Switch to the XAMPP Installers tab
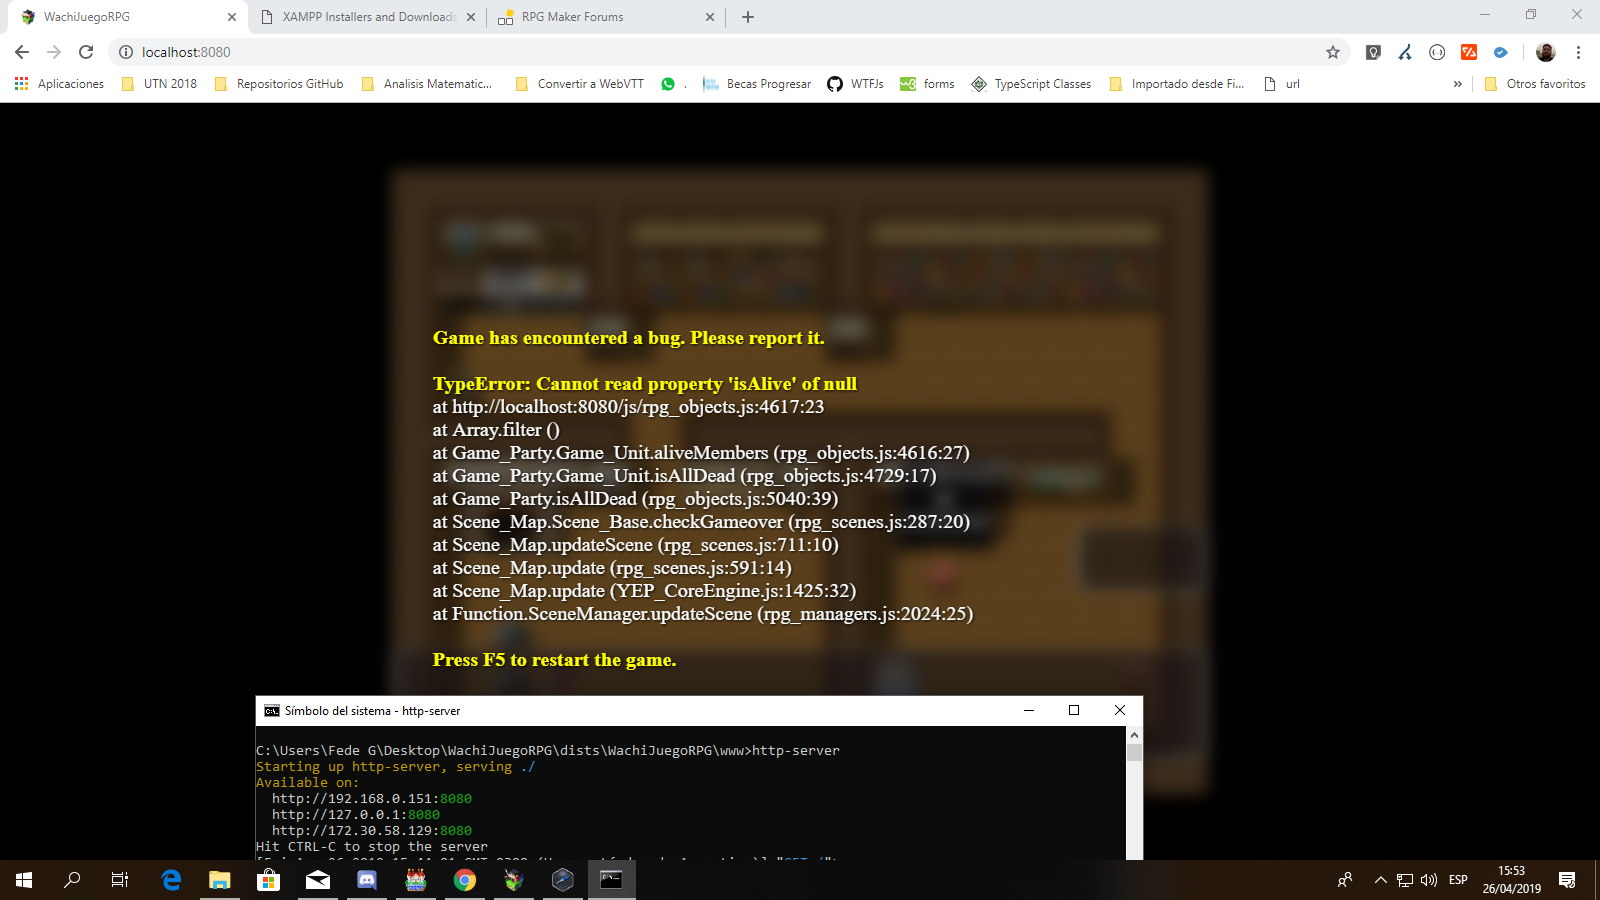1600x900 pixels. 367,17
